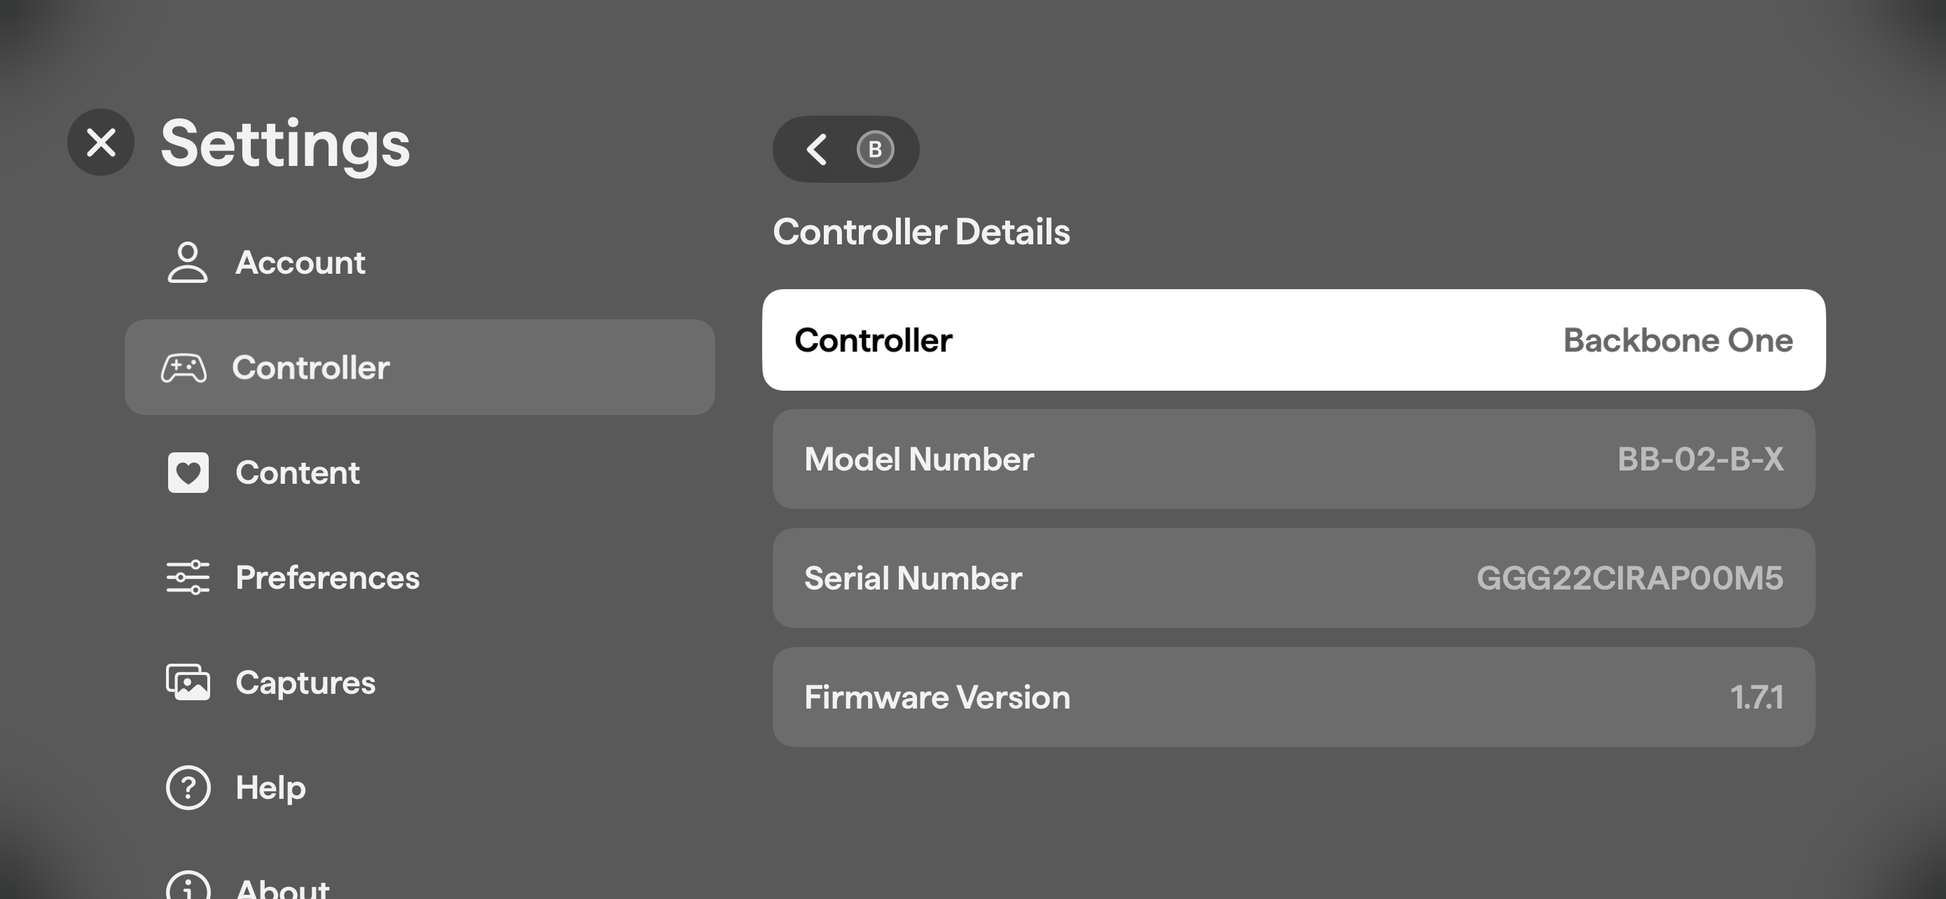Select the Controller menu item

pyautogui.click(x=420, y=367)
